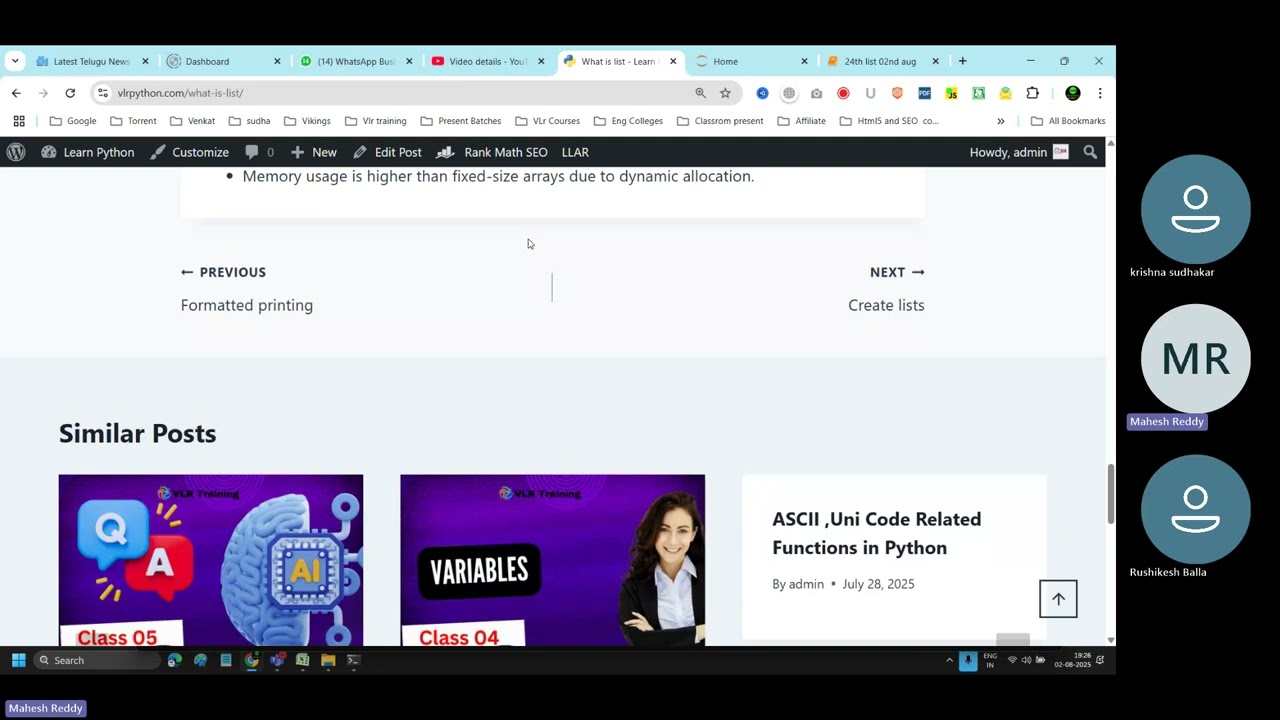Open the admin bar search magnifier

point(1090,152)
